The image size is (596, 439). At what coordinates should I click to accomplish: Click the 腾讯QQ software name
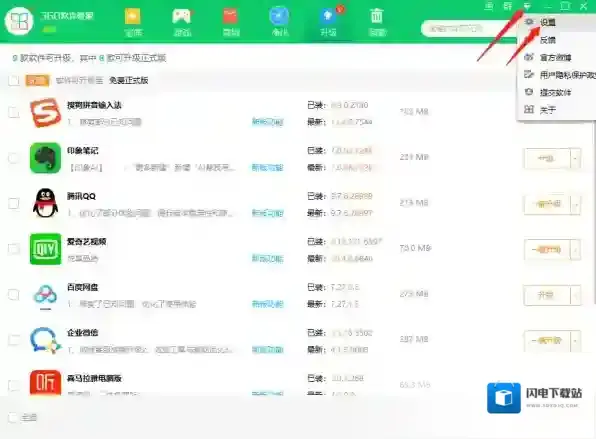81,196
